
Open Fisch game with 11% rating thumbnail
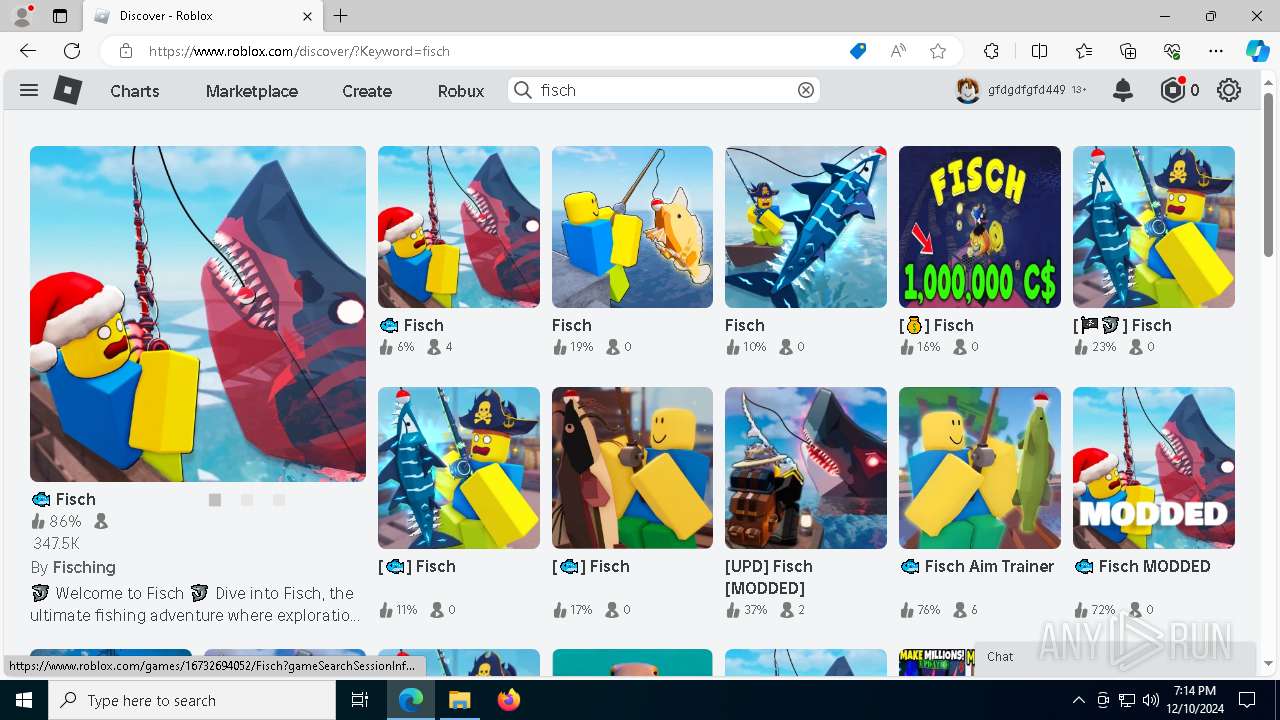pos(459,468)
